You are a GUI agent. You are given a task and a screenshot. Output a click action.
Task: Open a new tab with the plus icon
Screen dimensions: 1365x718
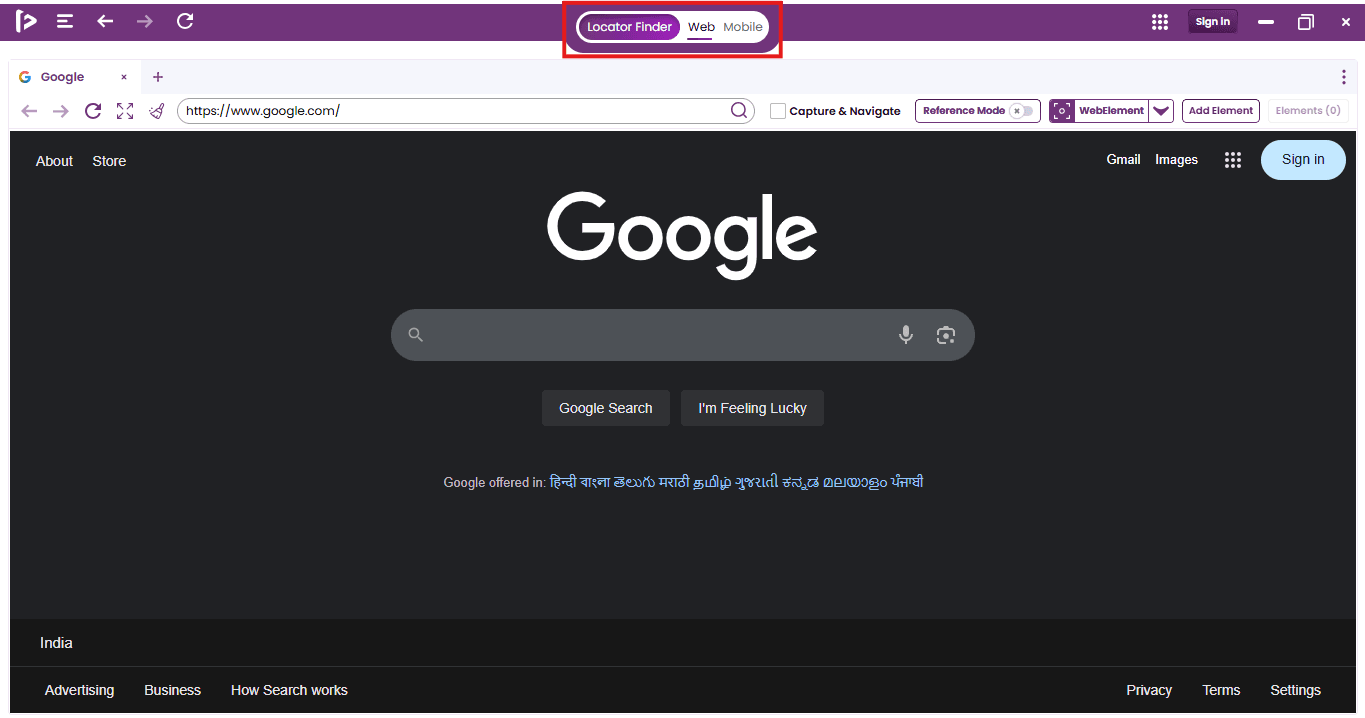click(x=158, y=77)
